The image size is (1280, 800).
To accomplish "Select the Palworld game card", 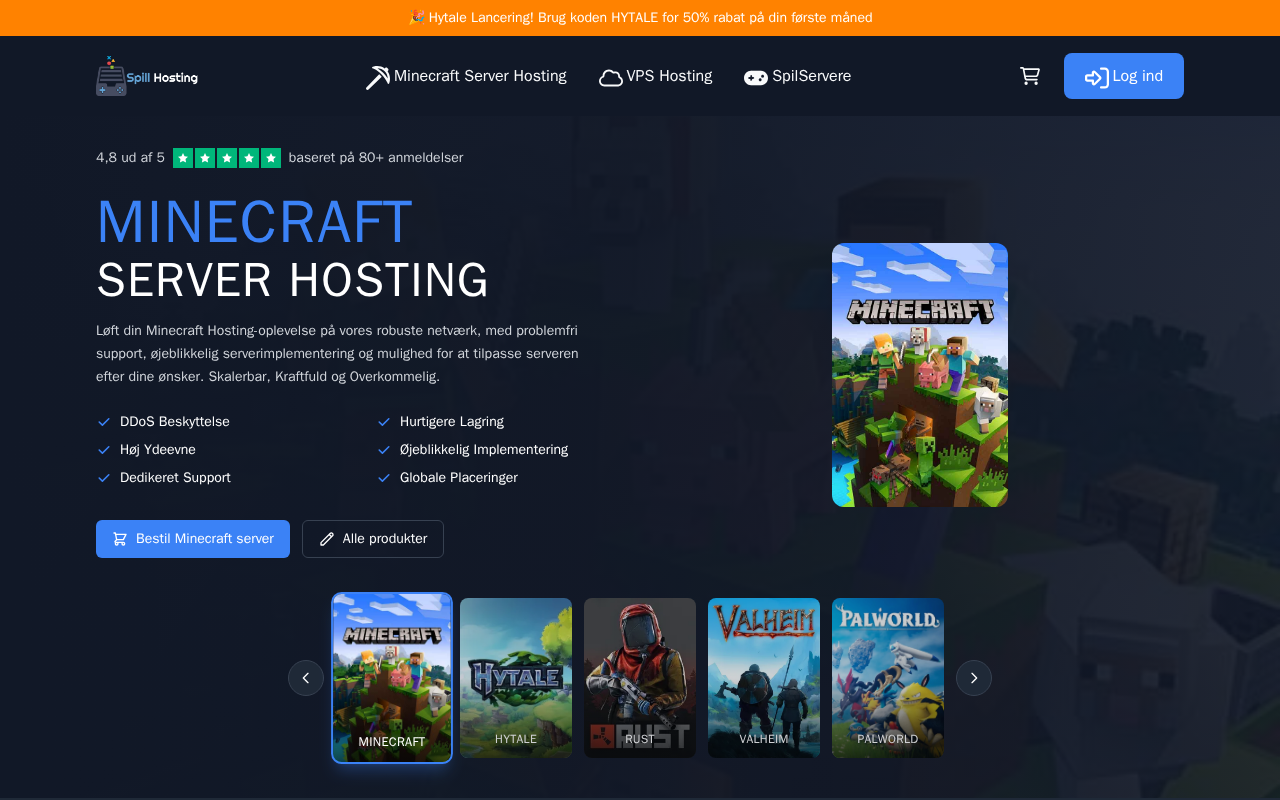I will pyautogui.click(x=888, y=678).
